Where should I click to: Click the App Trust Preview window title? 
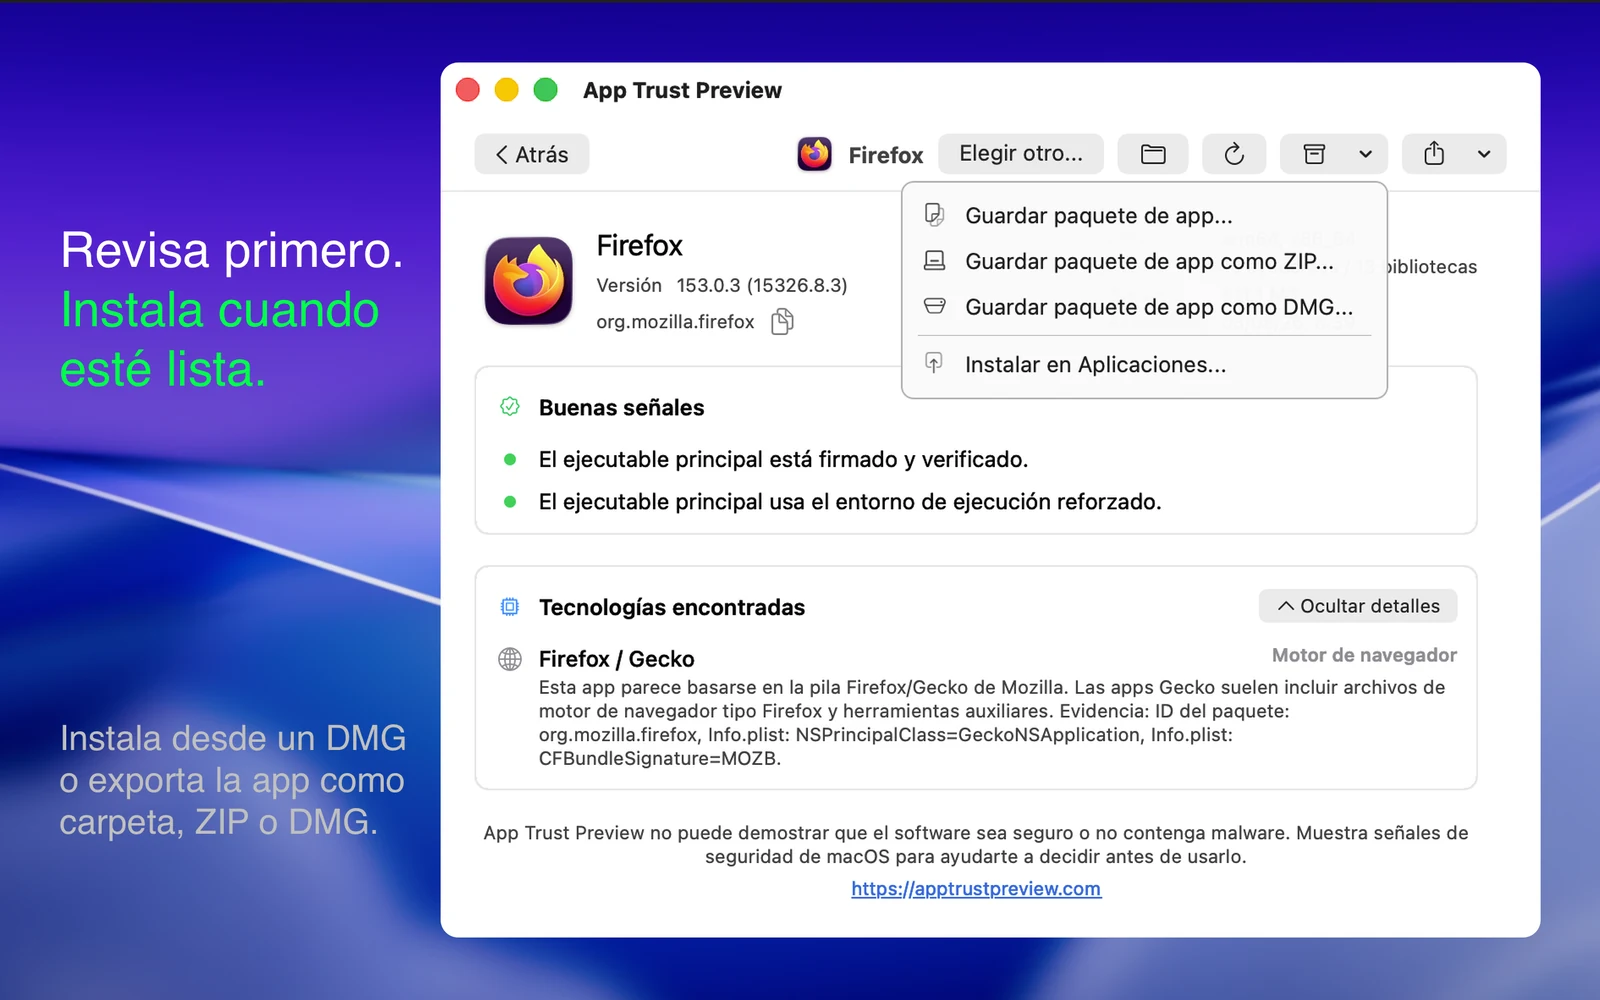pyautogui.click(x=682, y=90)
